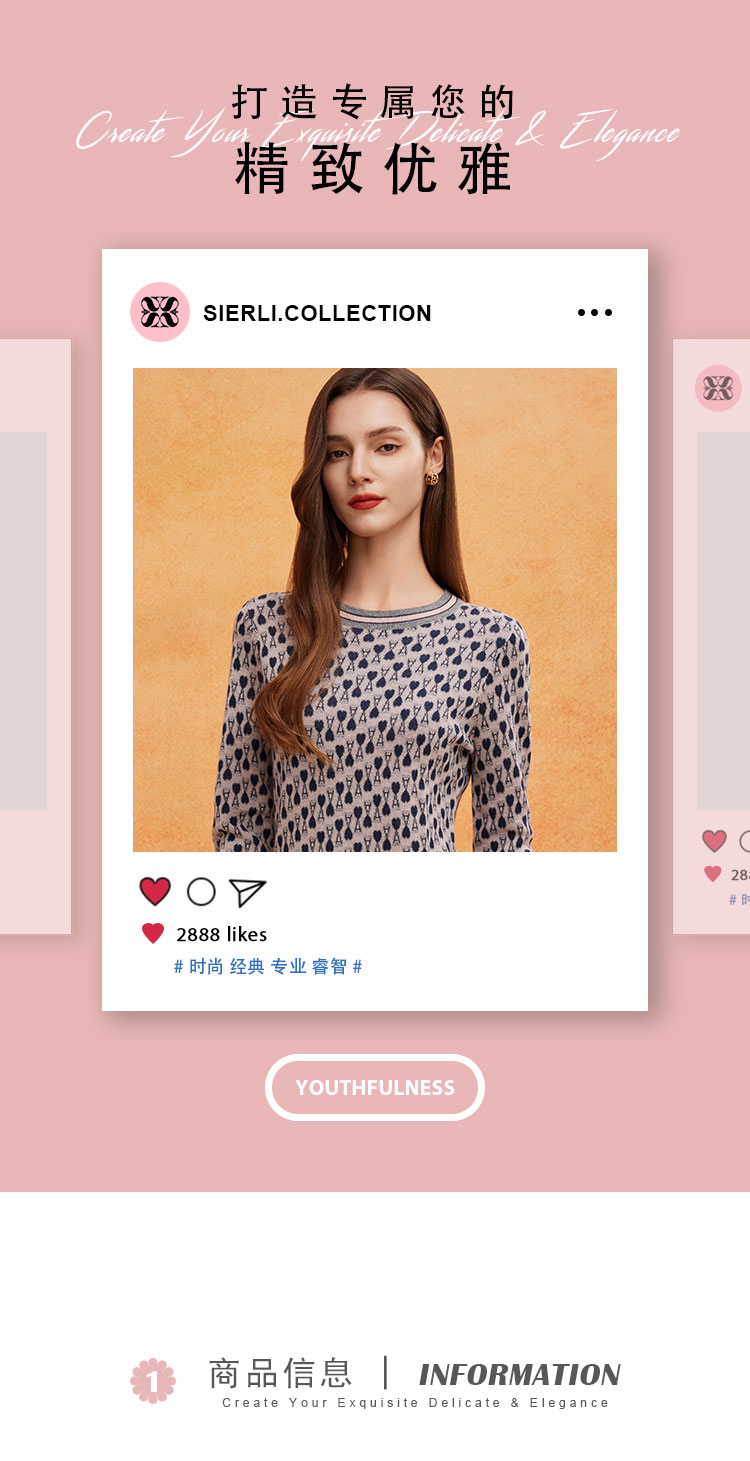Image resolution: width=750 pixels, height=1461 pixels.
Task: Click small red heart beside 2888 likes
Action: coord(153,933)
